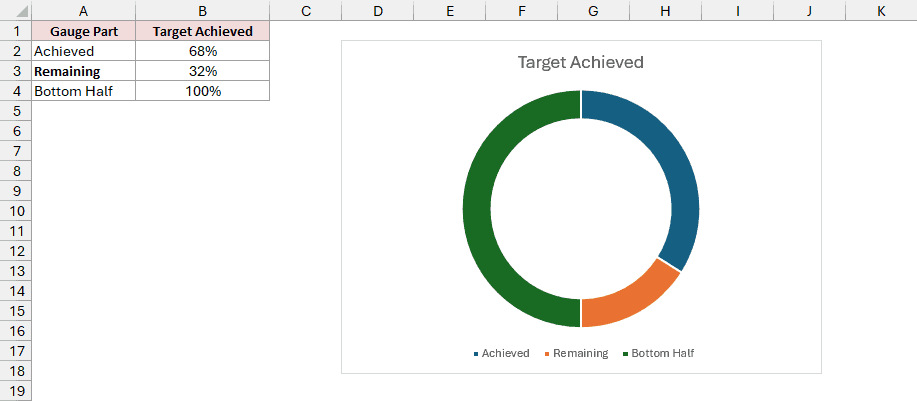
Task: Select column F header
Action: pos(522,11)
